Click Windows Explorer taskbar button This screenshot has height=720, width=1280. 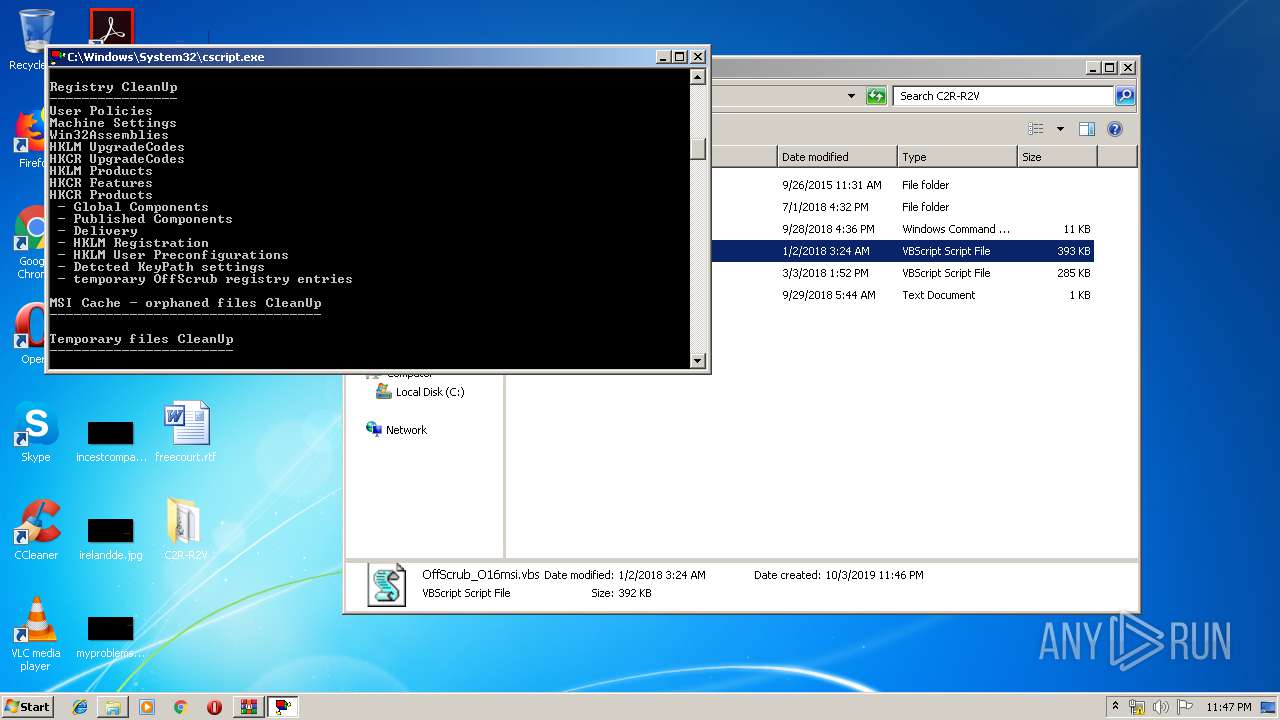point(113,707)
